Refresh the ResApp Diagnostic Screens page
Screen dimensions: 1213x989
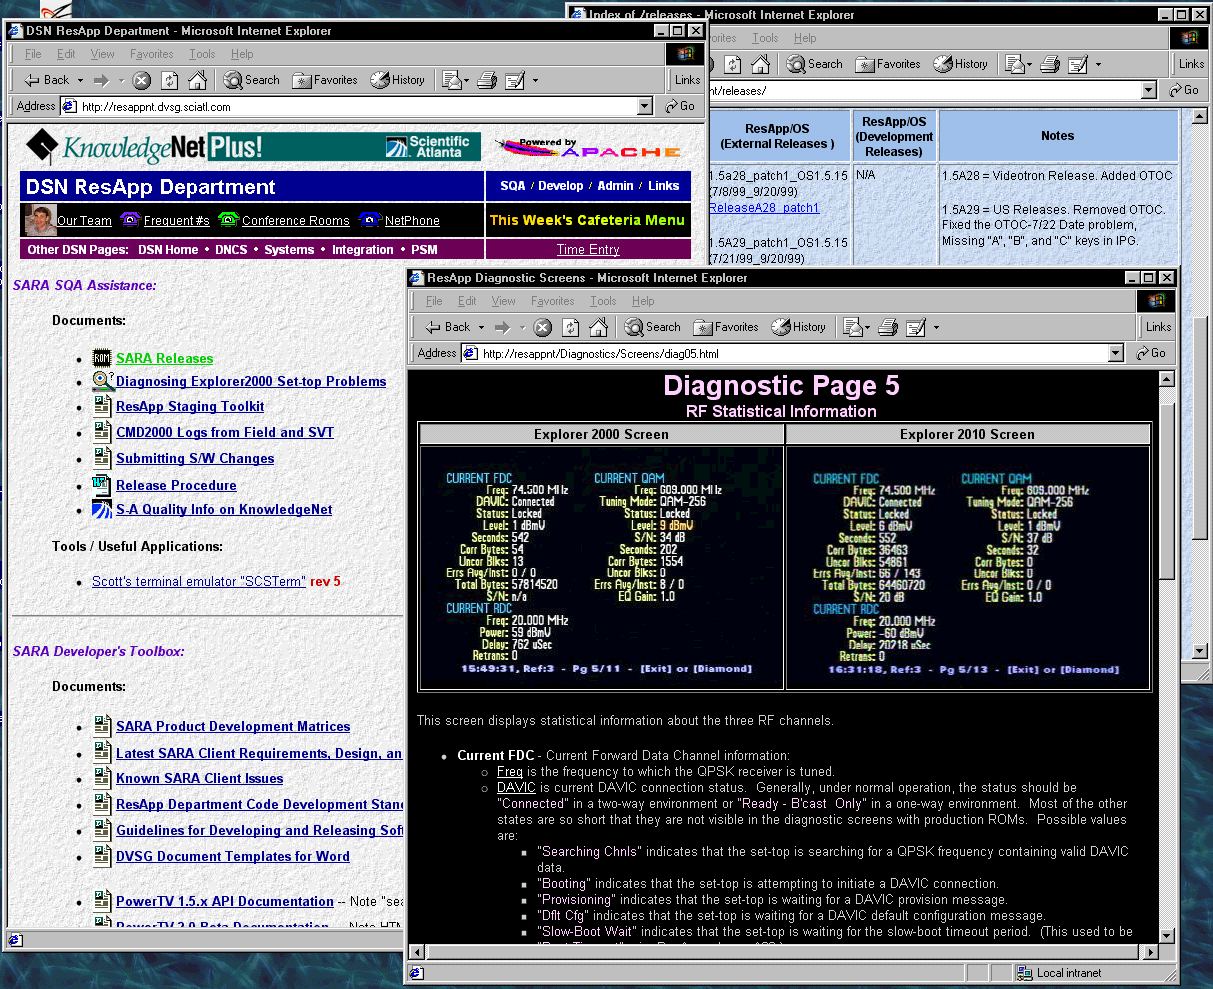571,327
